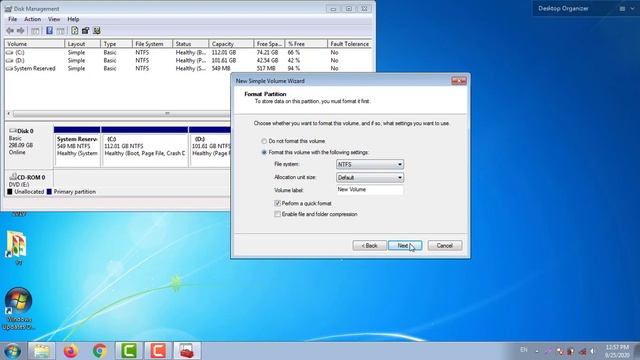Select the System Reserved partition block on Disk 0
Viewport: 640px width, 360px height.
(x=77, y=147)
